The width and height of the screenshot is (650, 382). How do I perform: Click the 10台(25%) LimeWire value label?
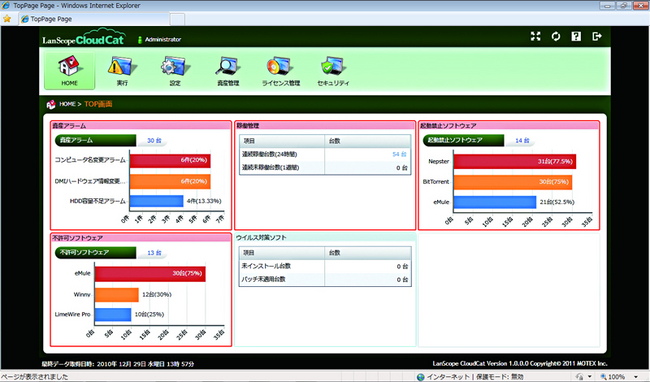coord(149,314)
